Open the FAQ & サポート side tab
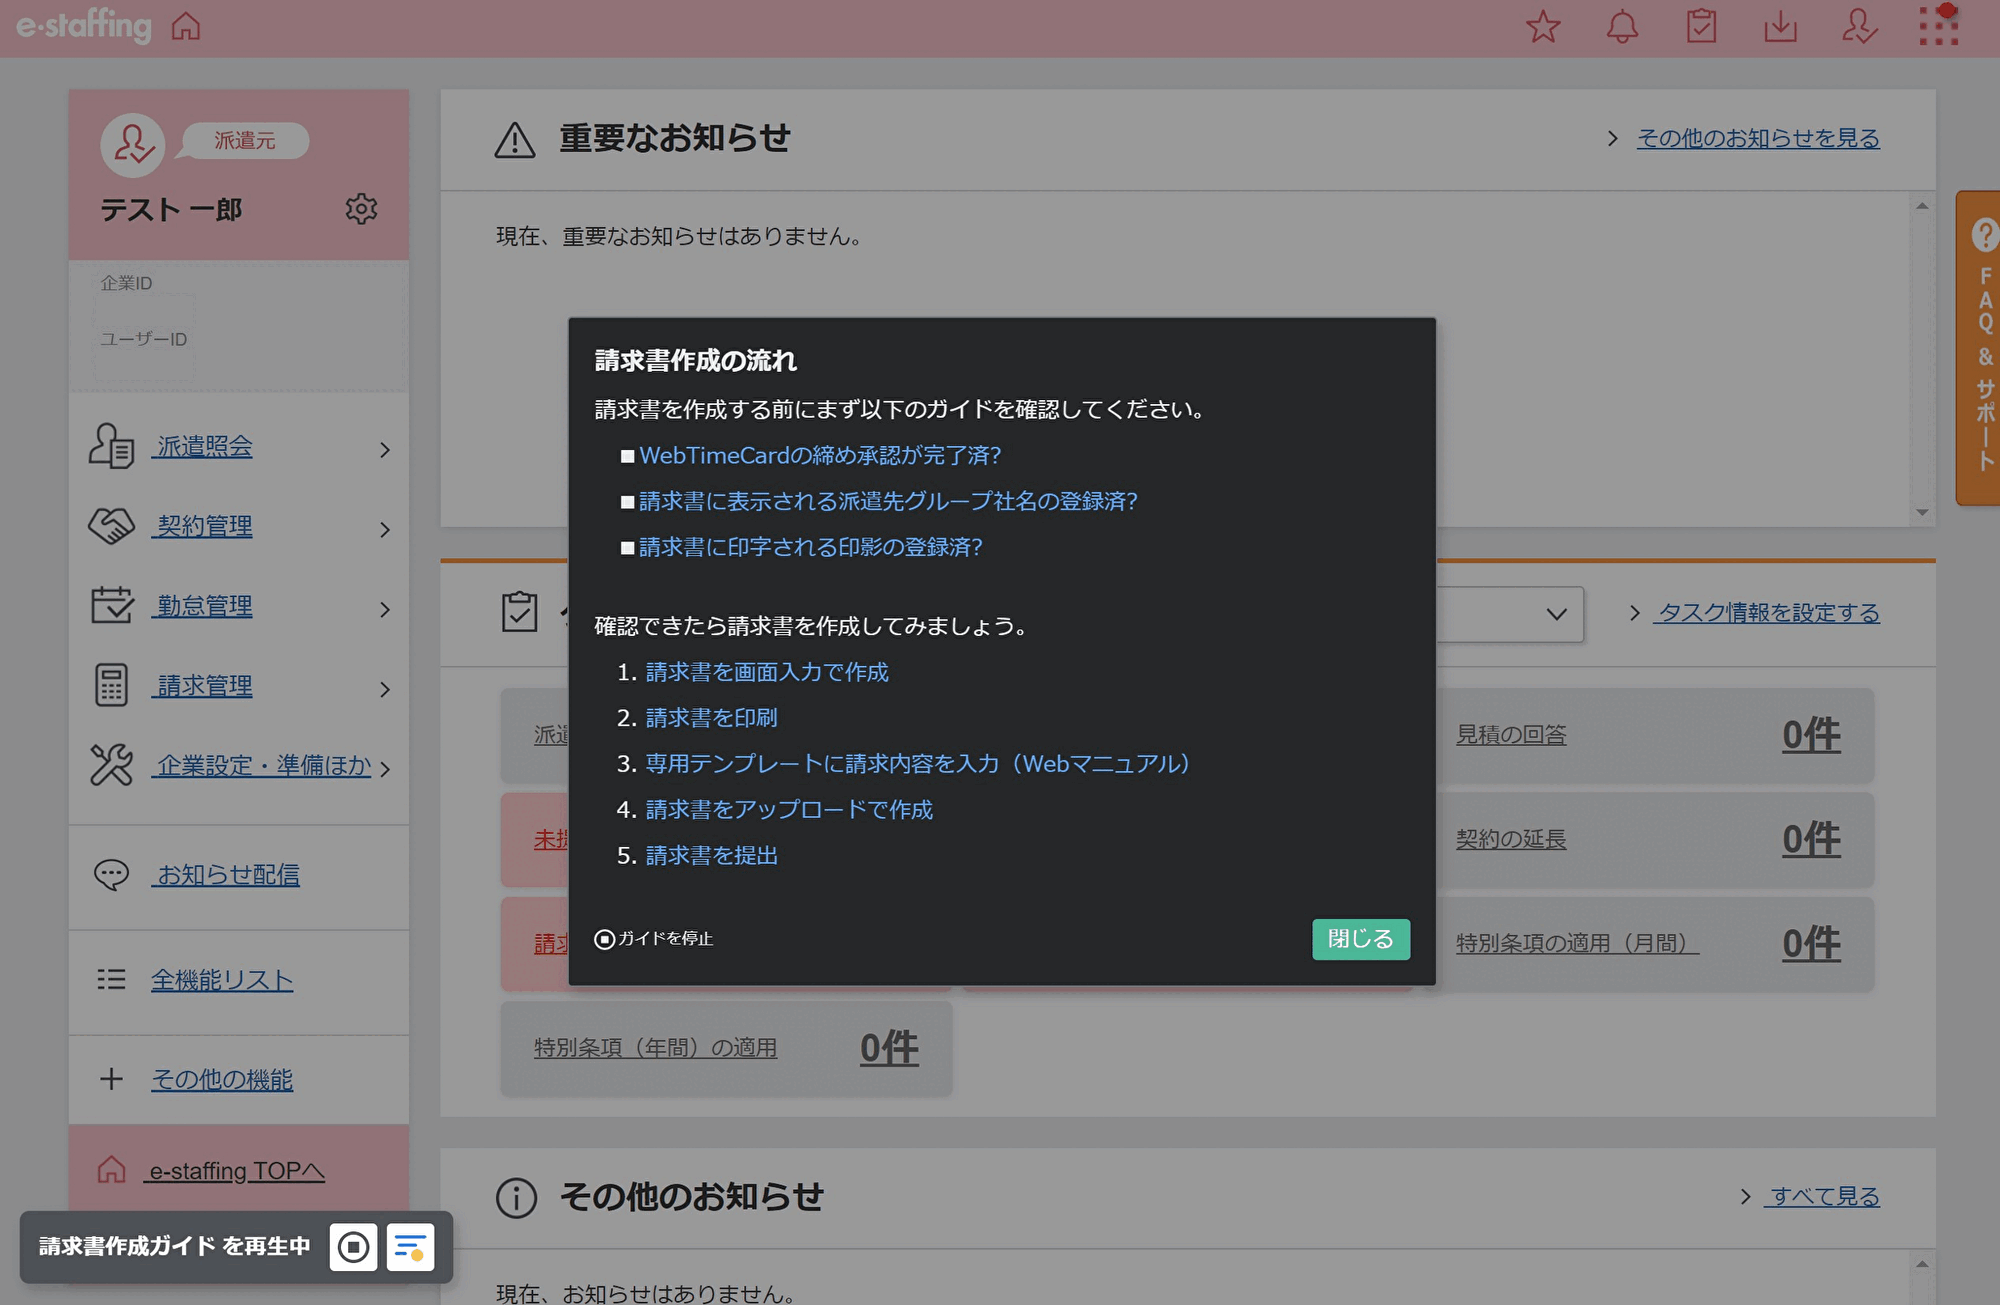 coord(1983,348)
